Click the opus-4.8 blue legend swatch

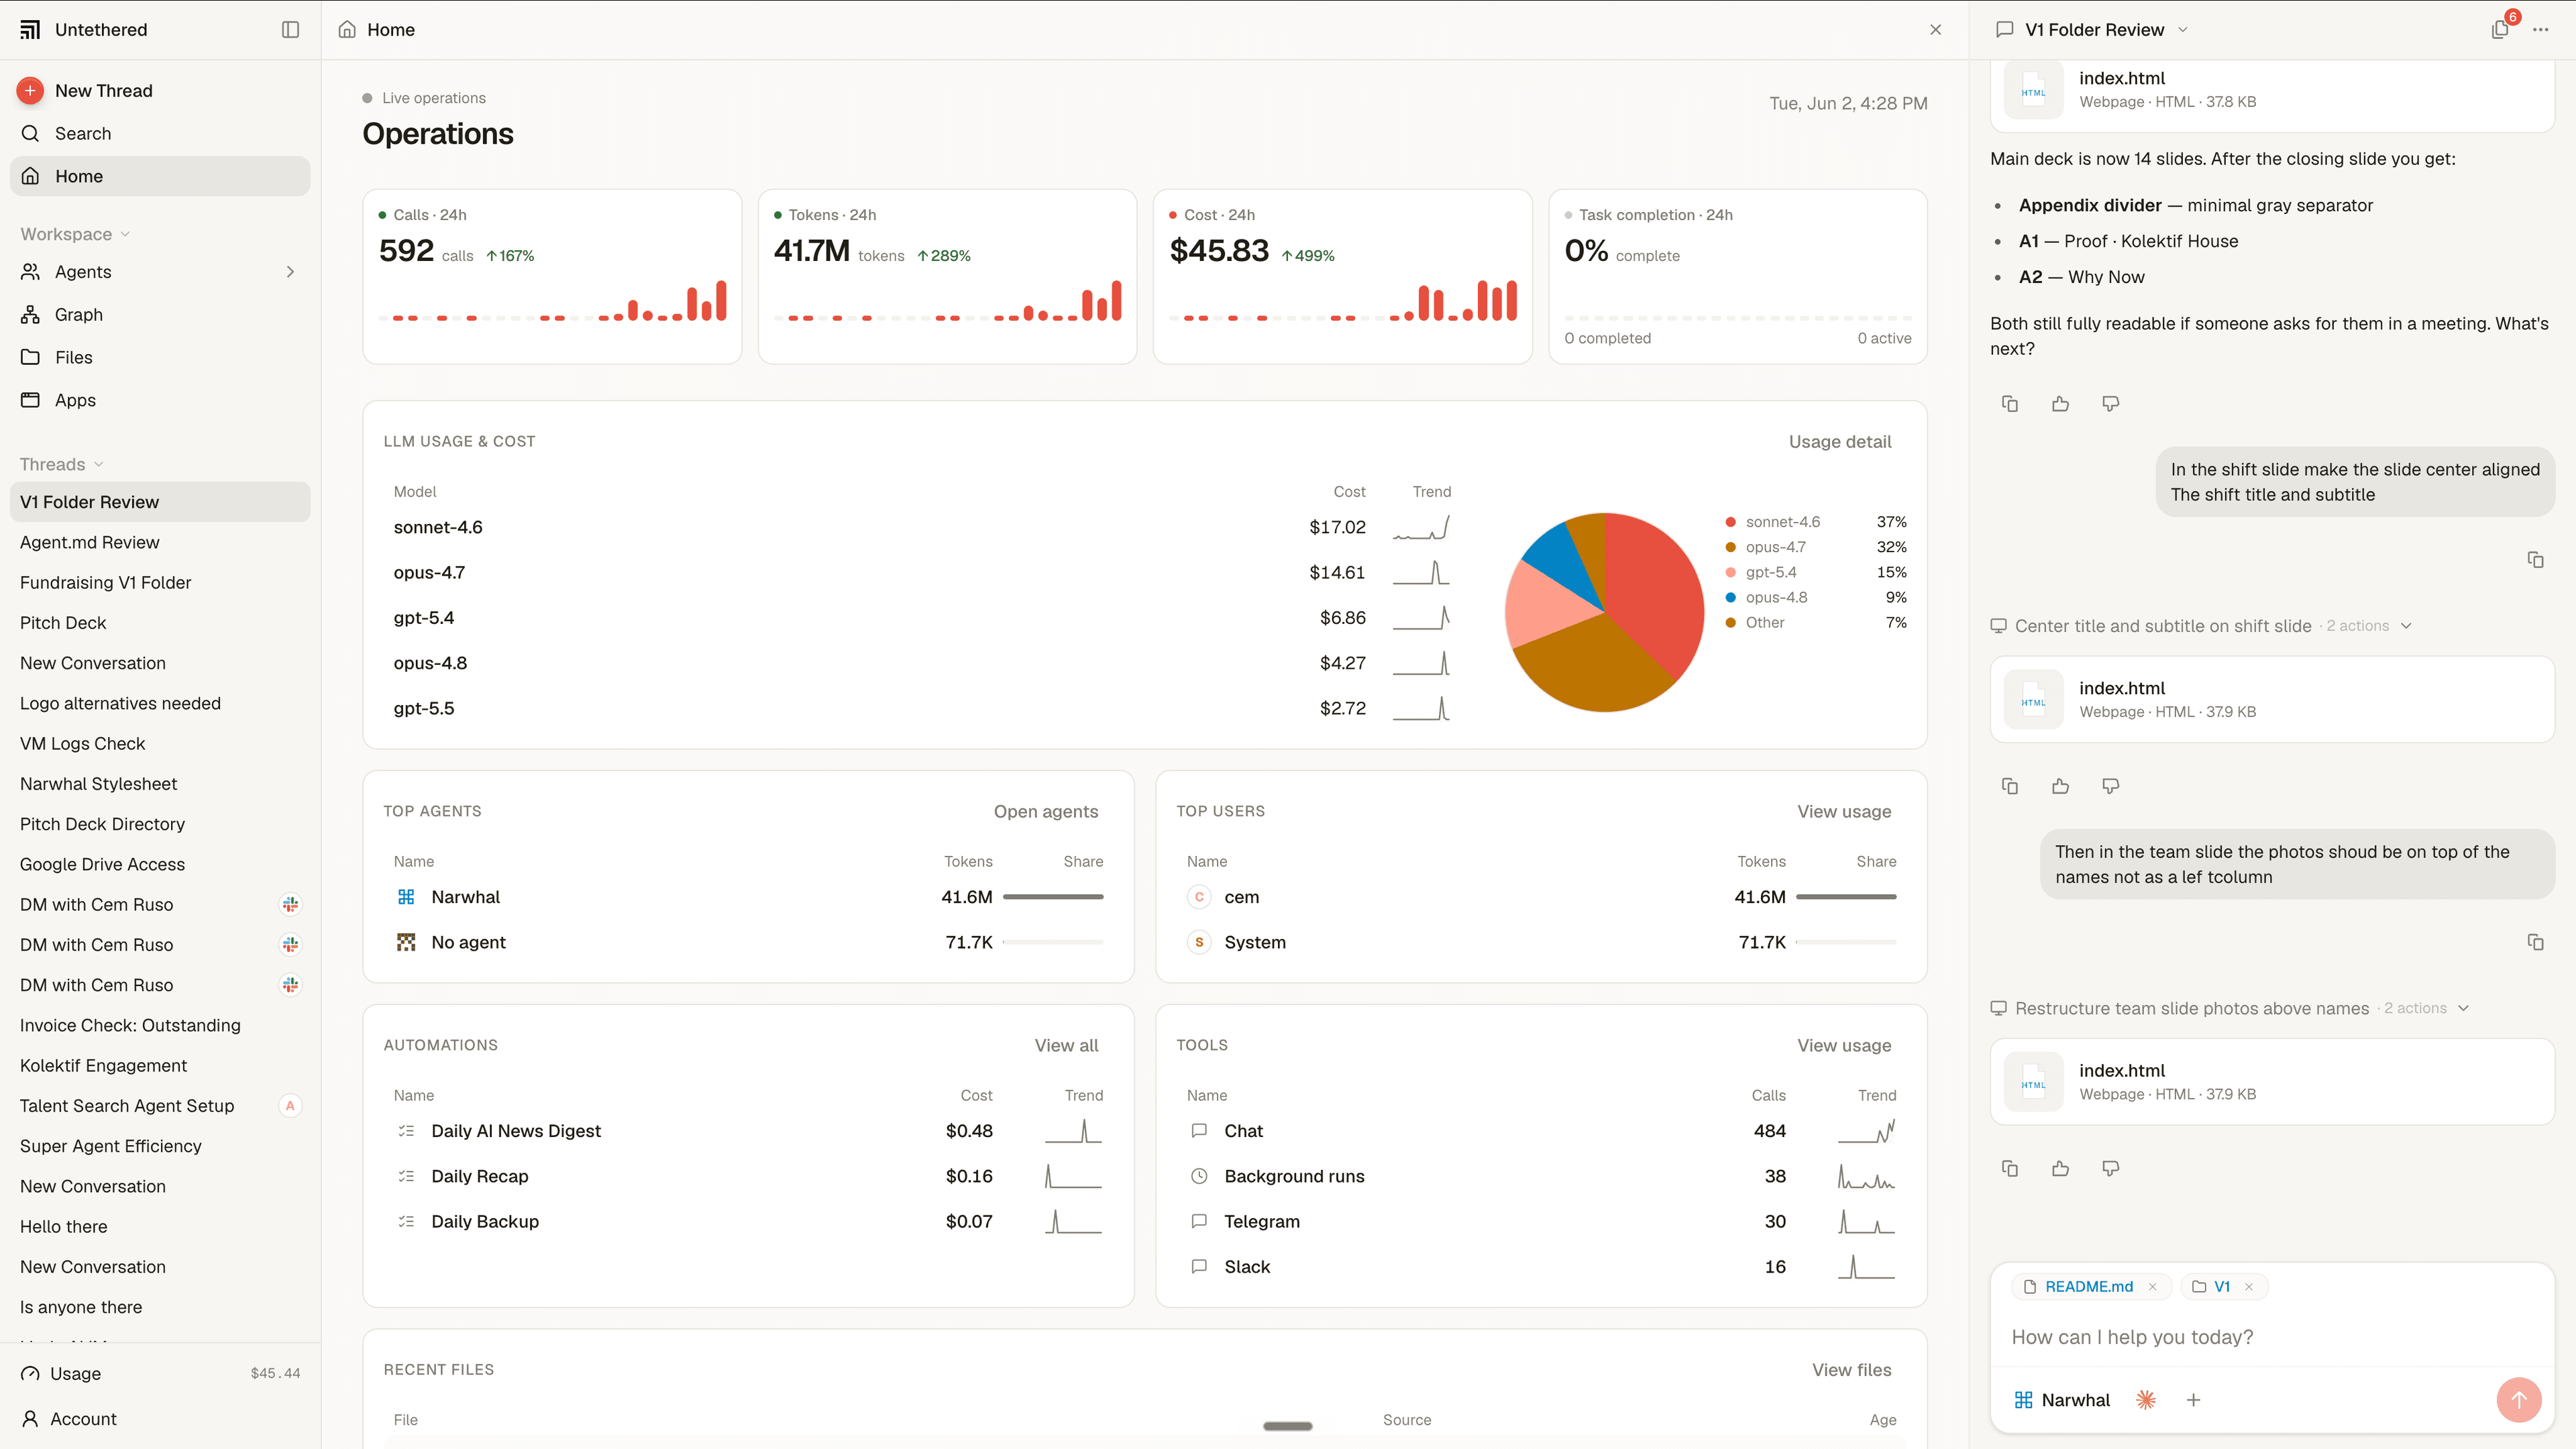(x=1730, y=598)
